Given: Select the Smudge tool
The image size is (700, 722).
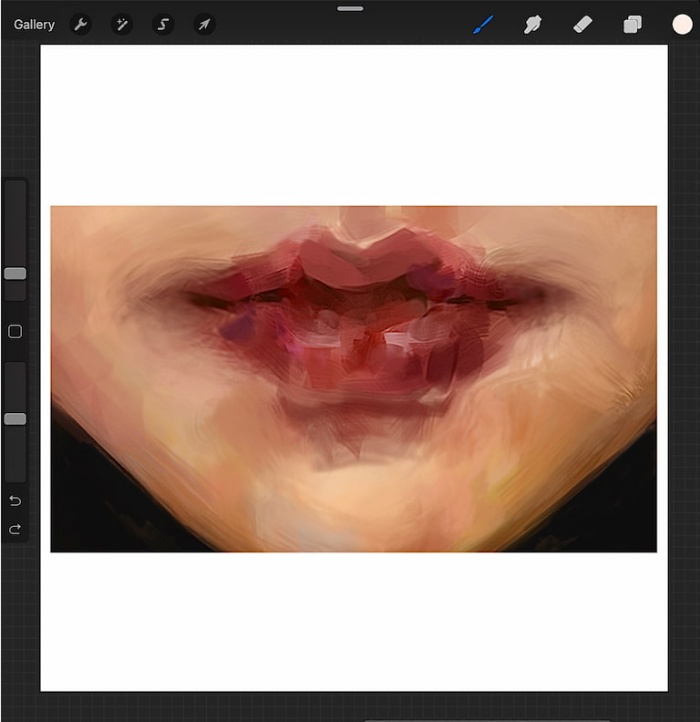Looking at the screenshot, I should (532, 24).
